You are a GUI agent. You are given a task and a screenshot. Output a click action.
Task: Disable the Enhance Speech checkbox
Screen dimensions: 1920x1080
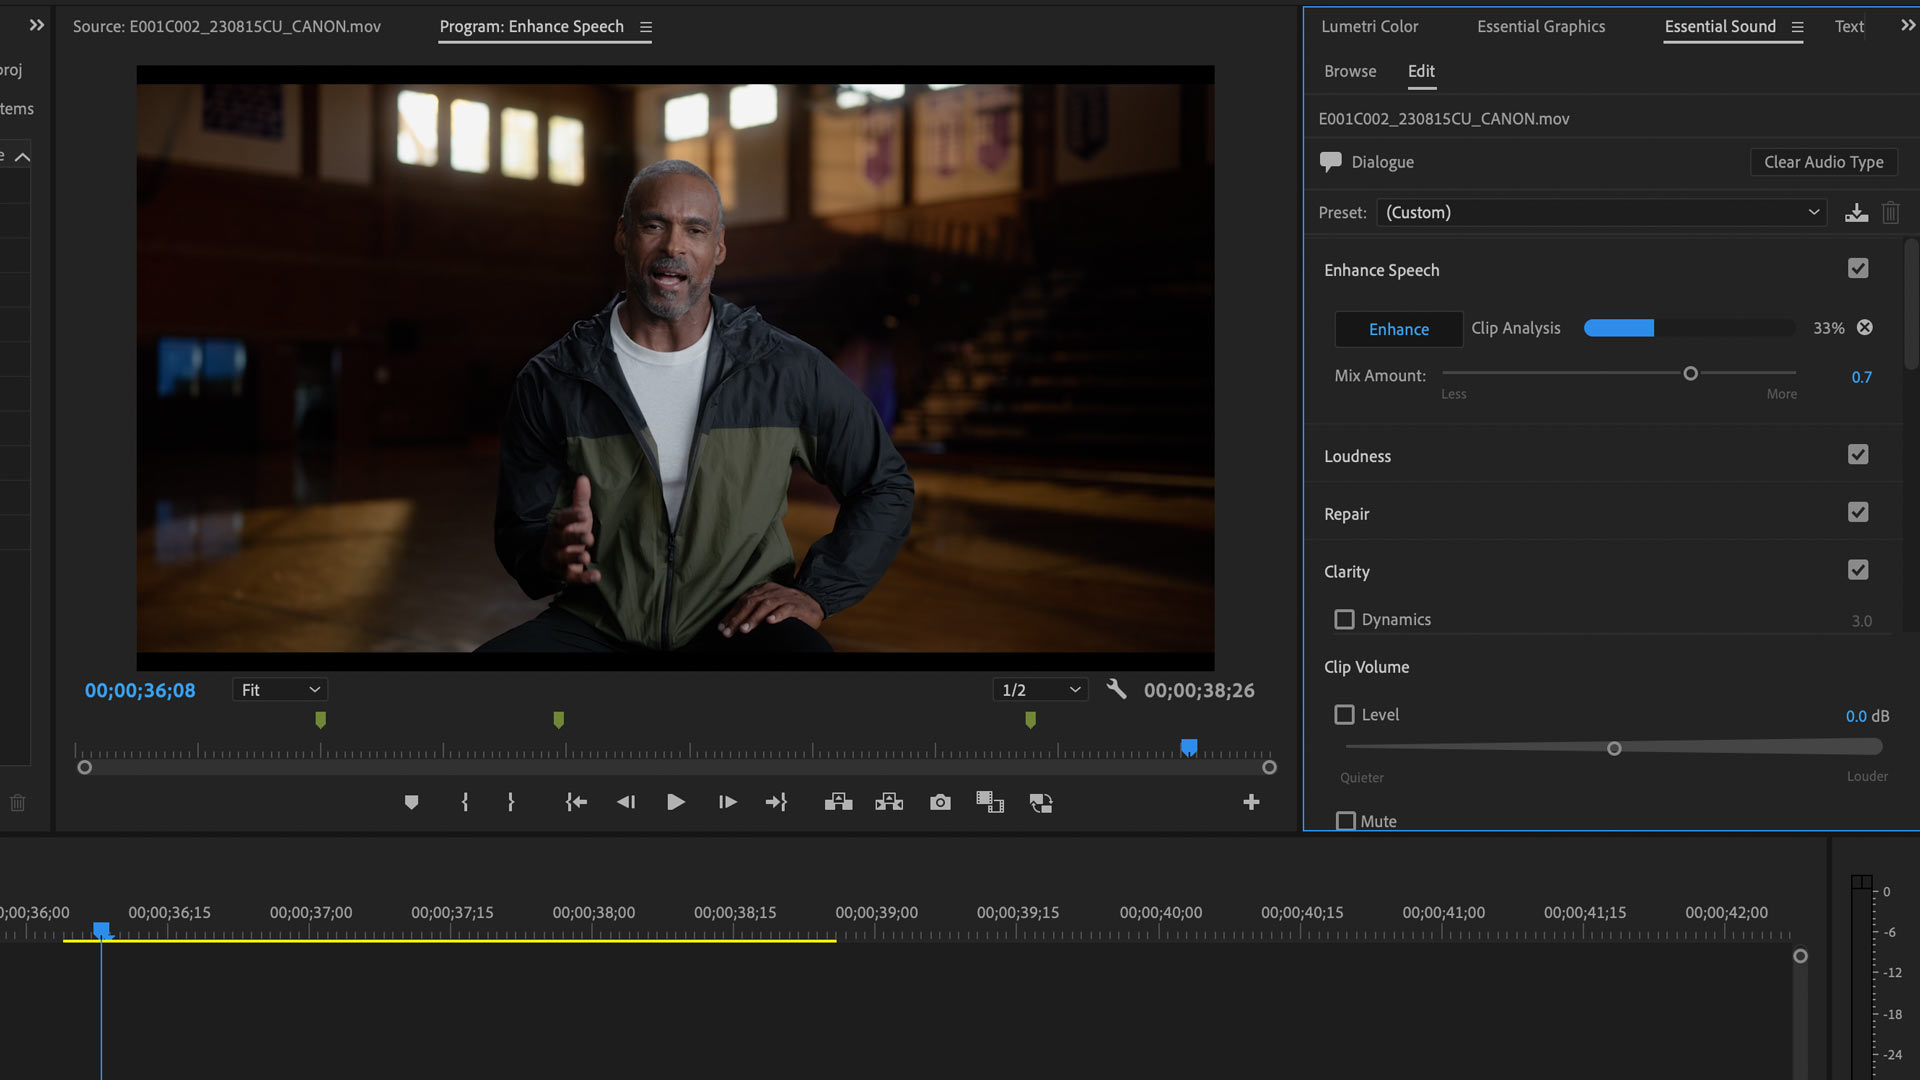[1858, 269]
